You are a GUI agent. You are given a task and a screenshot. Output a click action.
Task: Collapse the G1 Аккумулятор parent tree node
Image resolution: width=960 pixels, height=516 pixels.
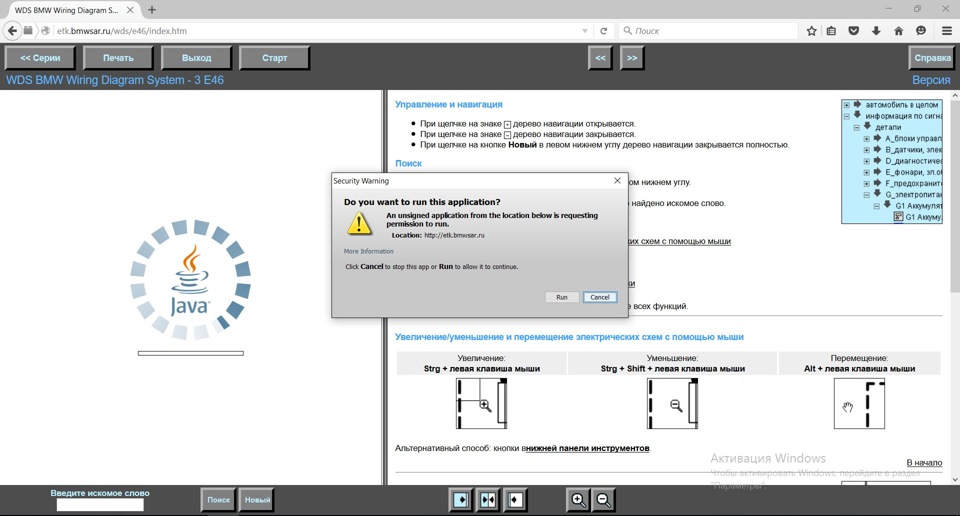[876, 206]
